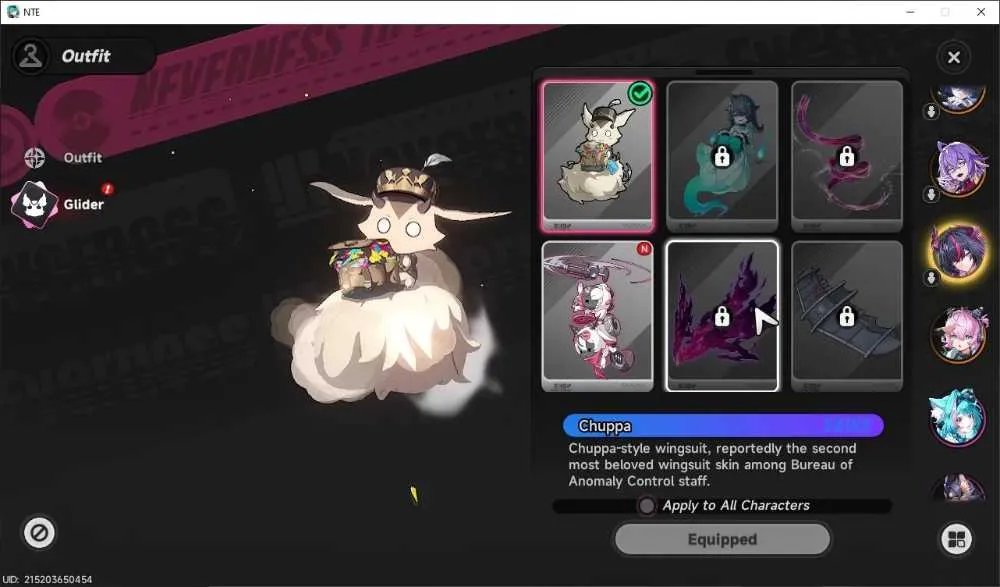
Task: Click the Chuppa-style wingsuit description text
Action: click(712, 464)
